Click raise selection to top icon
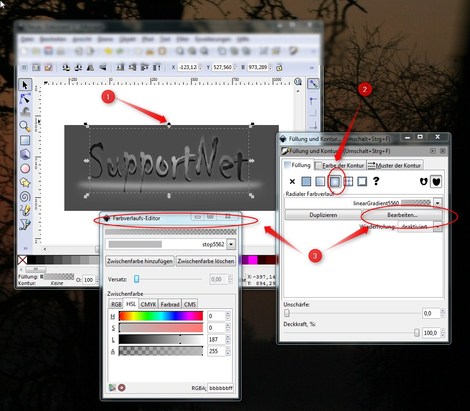The image size is (470, 411). coord(156,68)
